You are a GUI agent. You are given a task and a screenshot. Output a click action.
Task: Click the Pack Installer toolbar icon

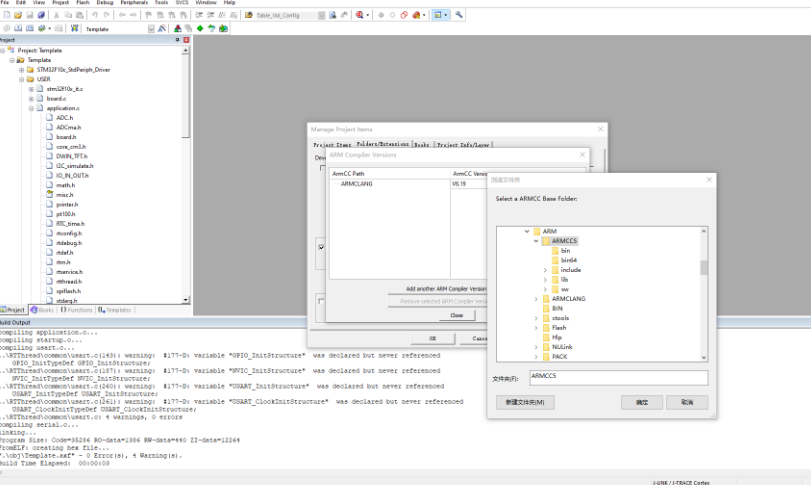coord(223,28)
